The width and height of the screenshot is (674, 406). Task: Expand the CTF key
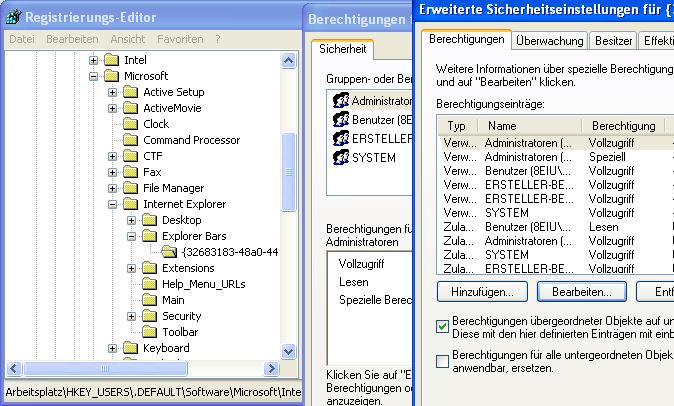(x=112, y=156)
